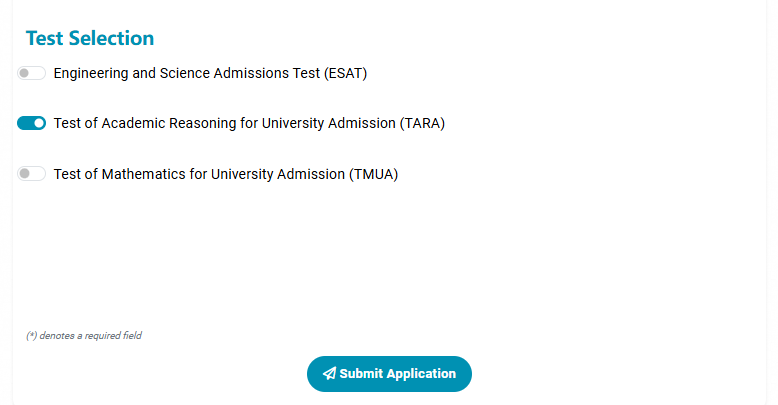This screenshot has width=778, height=405.
Task: Click the required field note text
Action: [x=84, y=336]
